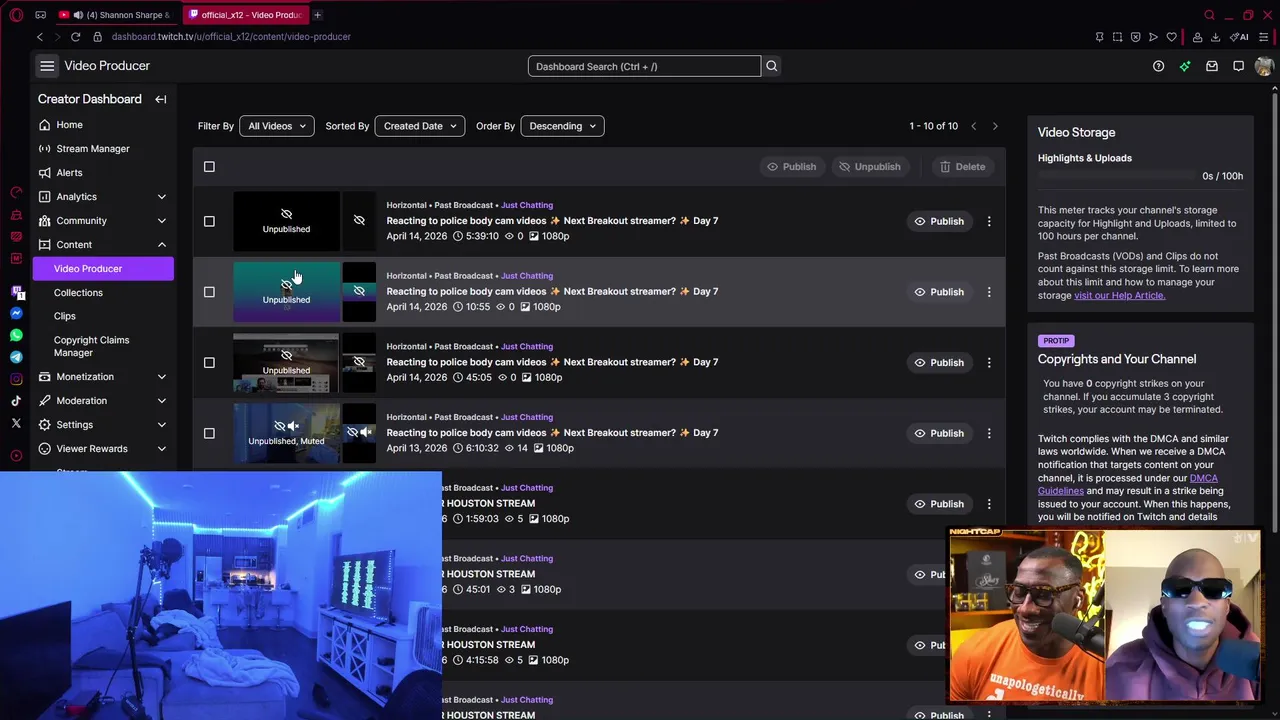Image resolution: width=1280 pixels, height=720 pixels.
Task: Open the Filter By All Videos dropdown
Action: tap(277, 126)
